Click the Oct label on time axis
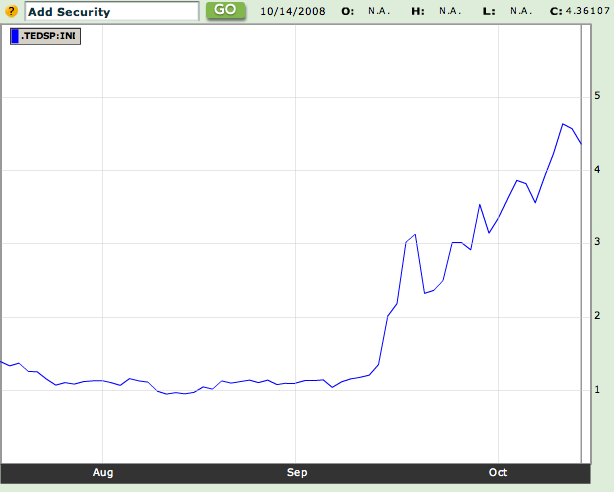The width and height of the screenshot is (614, 492). (498, 472)
